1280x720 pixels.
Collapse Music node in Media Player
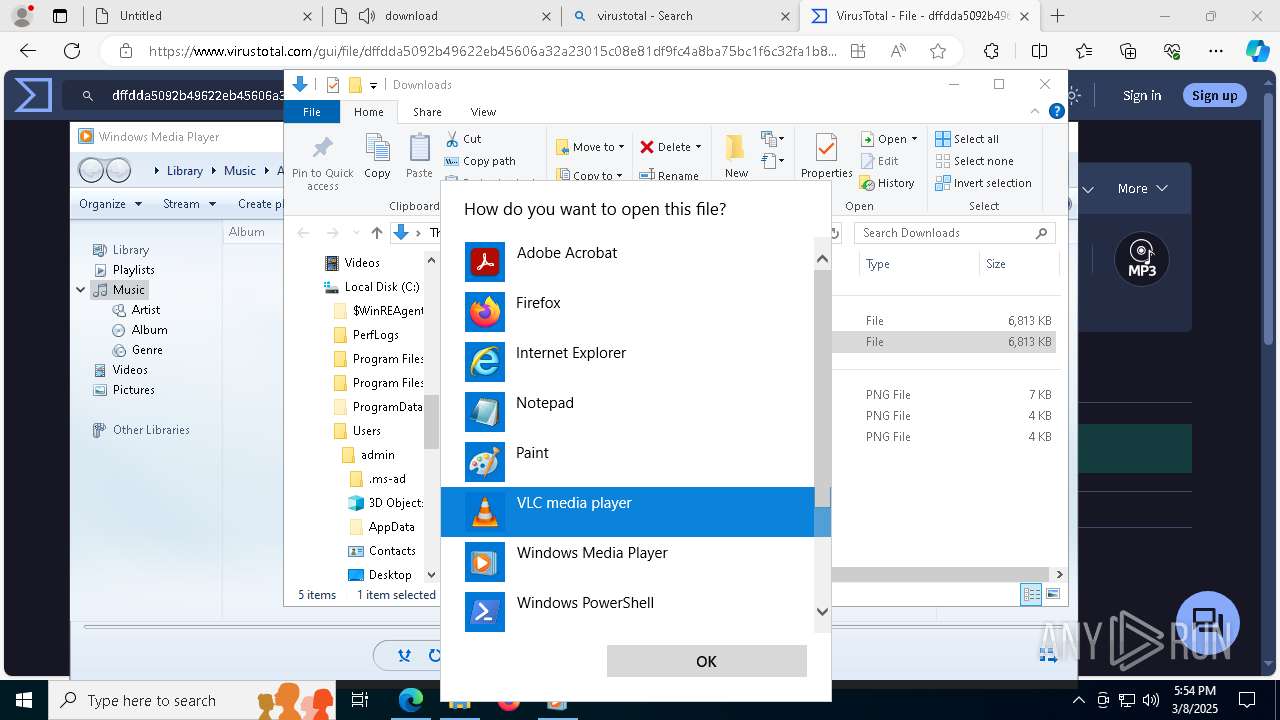(x=81, y=290)
